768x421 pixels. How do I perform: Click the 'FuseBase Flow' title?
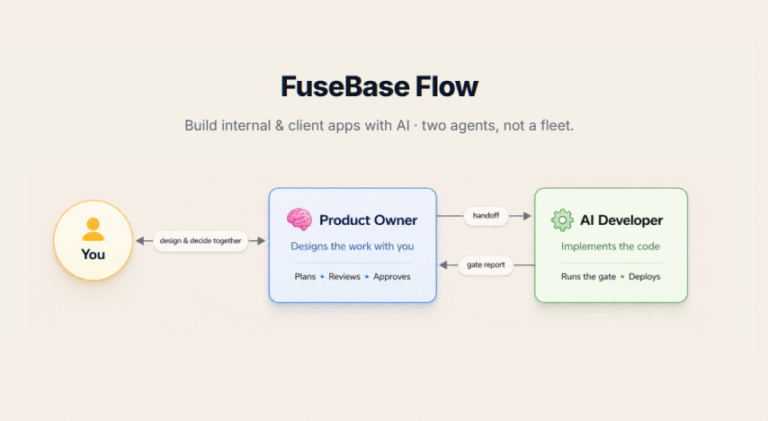(379, 87)
